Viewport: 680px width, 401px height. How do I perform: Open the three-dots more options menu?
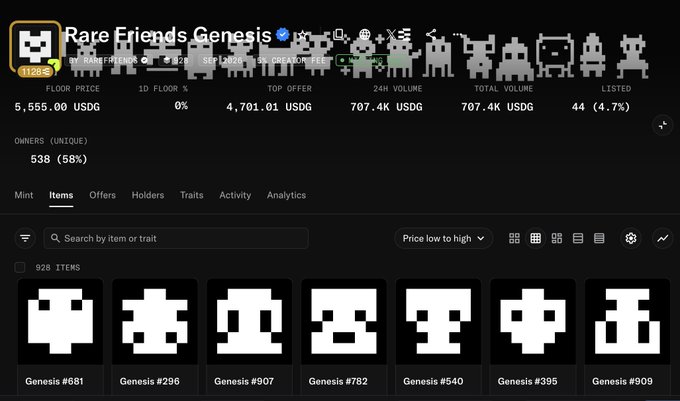pyautogui.click(x=458, y=34)
